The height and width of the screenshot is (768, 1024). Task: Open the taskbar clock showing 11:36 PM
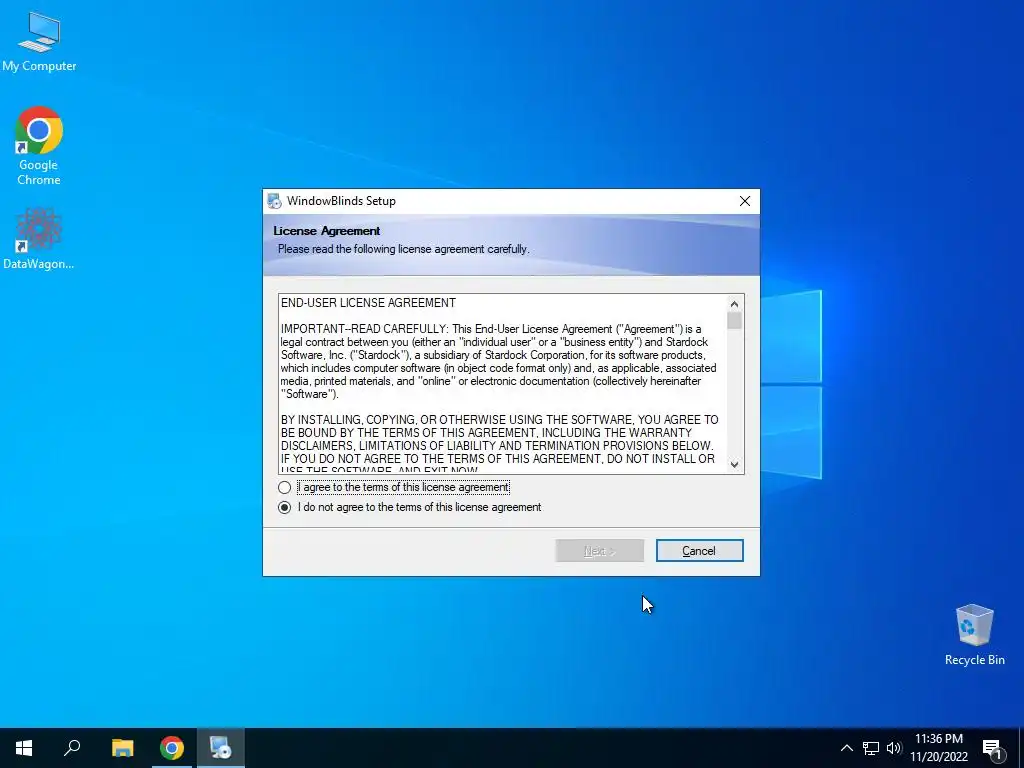point(938,748)
